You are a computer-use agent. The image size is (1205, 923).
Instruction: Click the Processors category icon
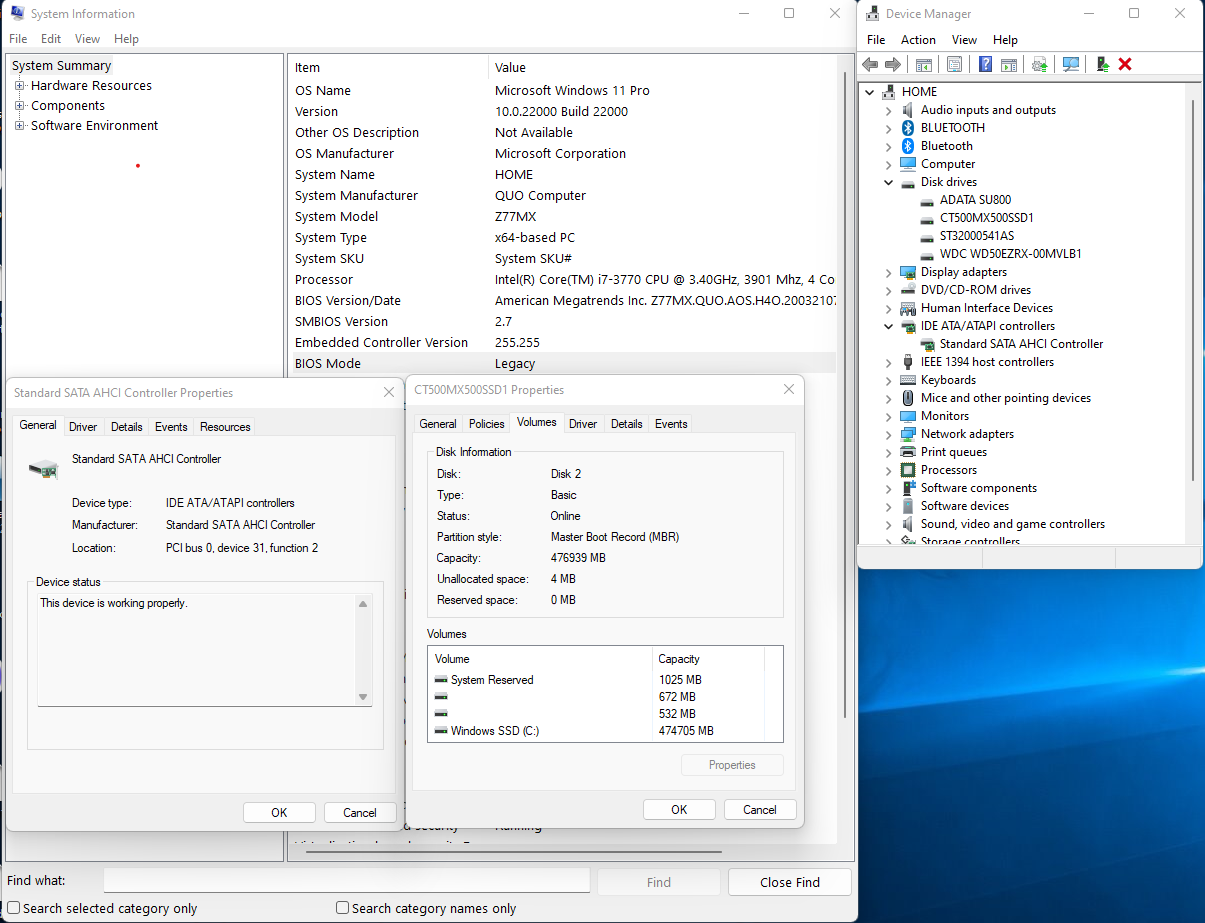point(908,470)
